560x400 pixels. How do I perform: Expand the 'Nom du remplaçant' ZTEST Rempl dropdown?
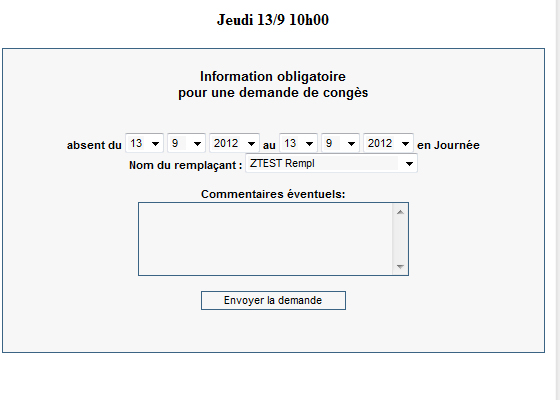[x=331, y=163]
